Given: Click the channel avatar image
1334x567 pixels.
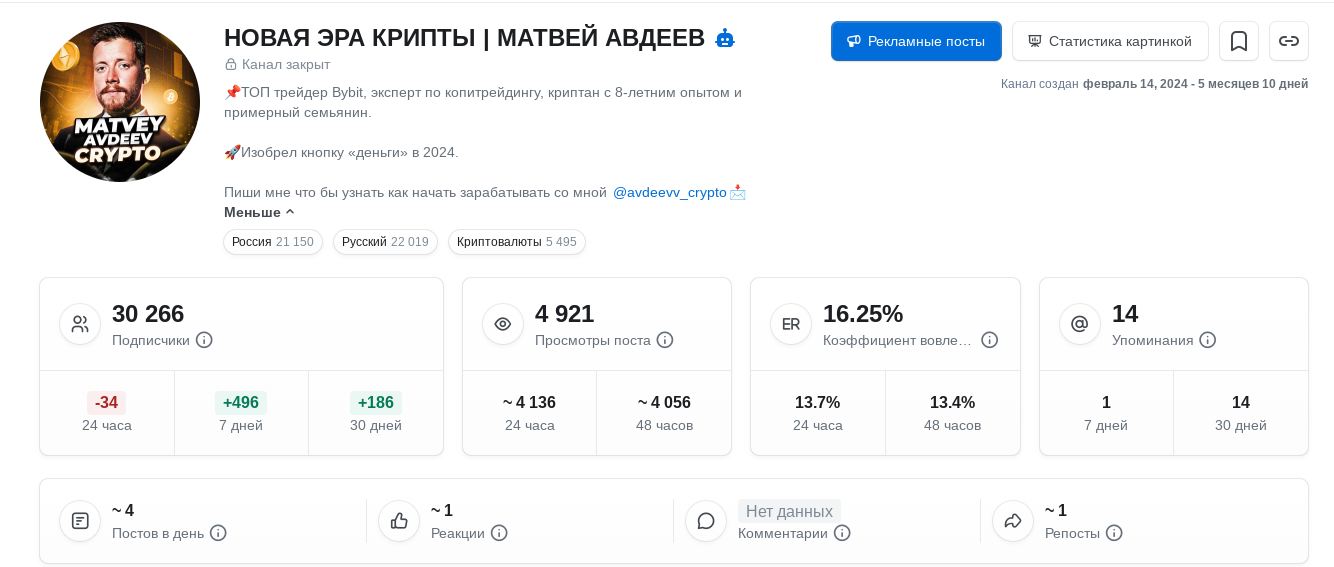Looking at the screenshot, I should coord(120,102).
